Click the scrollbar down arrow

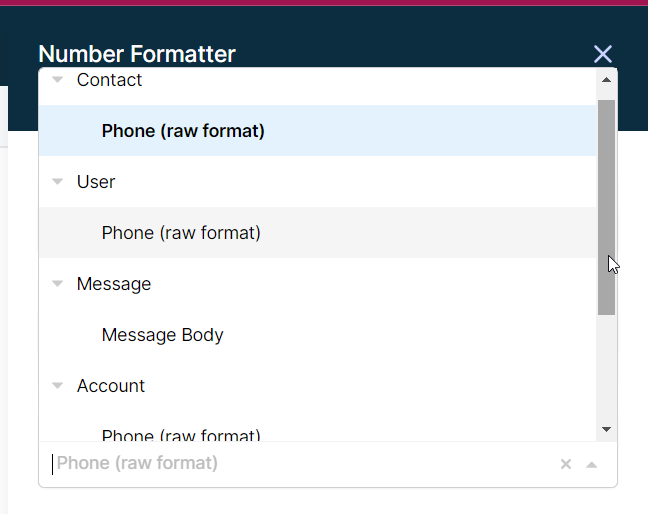(606, 429)
